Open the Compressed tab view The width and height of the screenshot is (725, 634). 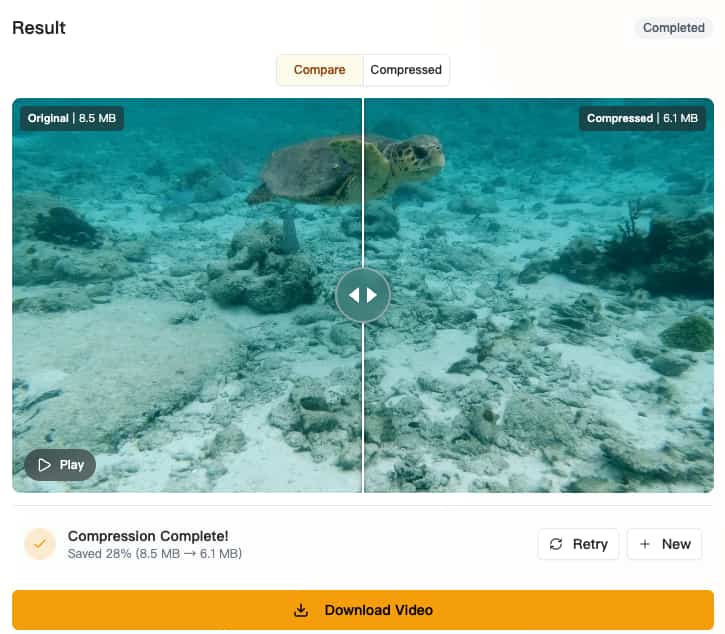[406, 70]
